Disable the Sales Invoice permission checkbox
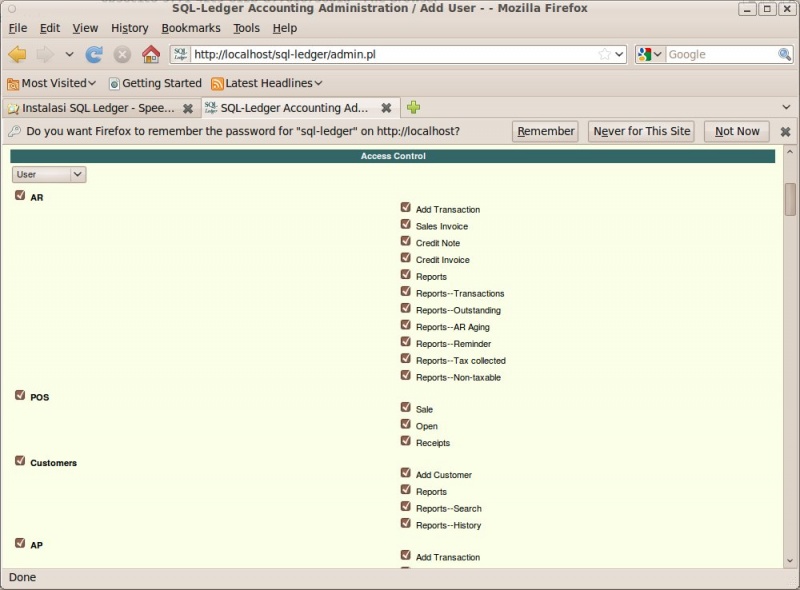The width and height of the screenshot is (800, 590). tap(405, 226)
